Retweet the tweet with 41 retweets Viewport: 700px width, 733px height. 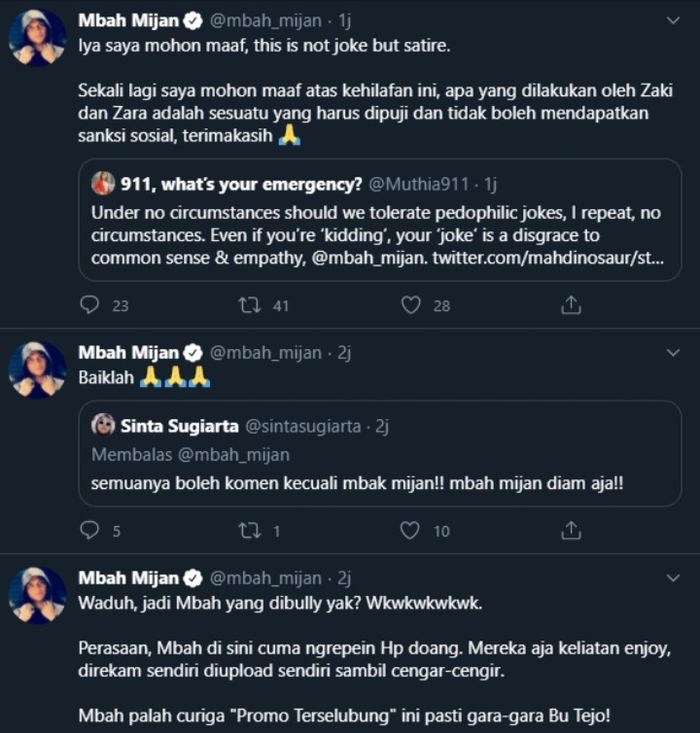coord(250,305)
